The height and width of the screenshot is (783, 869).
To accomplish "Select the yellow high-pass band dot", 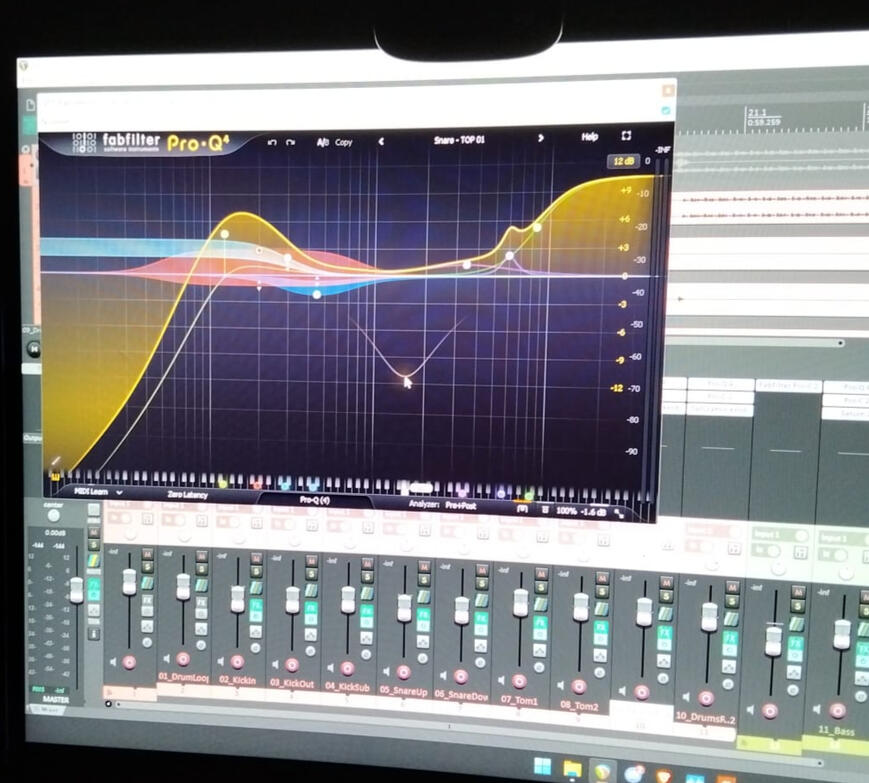I will coord(224,234).
